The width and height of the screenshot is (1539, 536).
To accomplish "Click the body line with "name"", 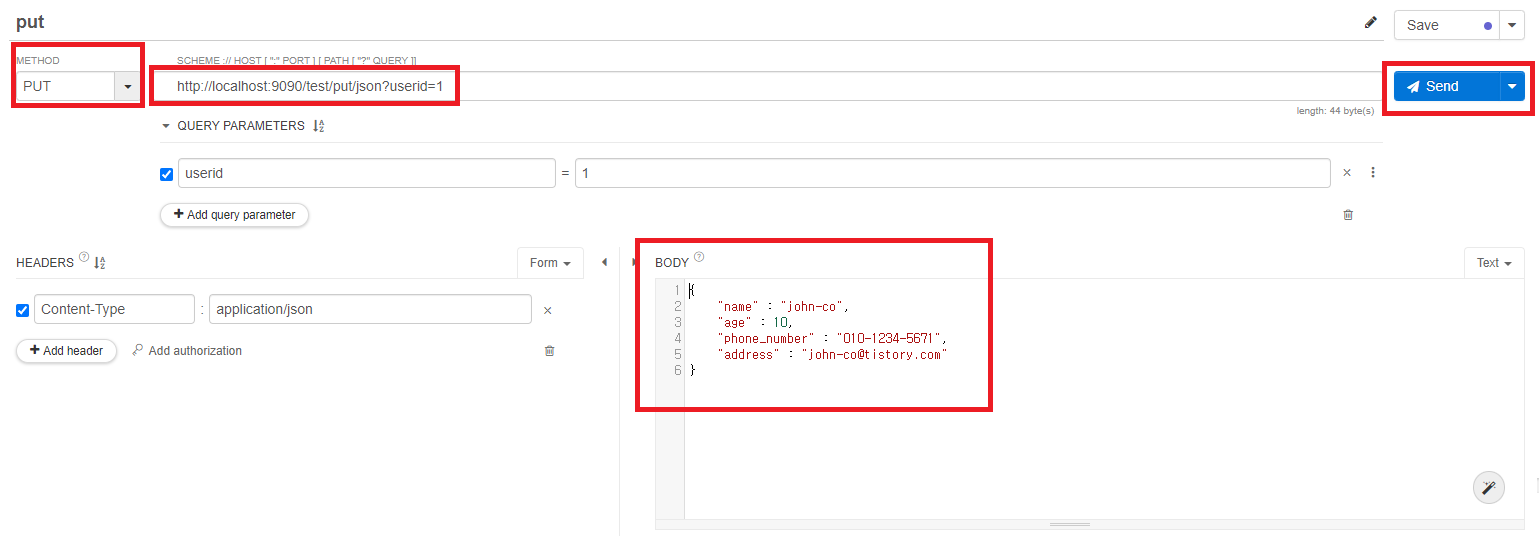I will pyautogui.click(x=783, y=306).
